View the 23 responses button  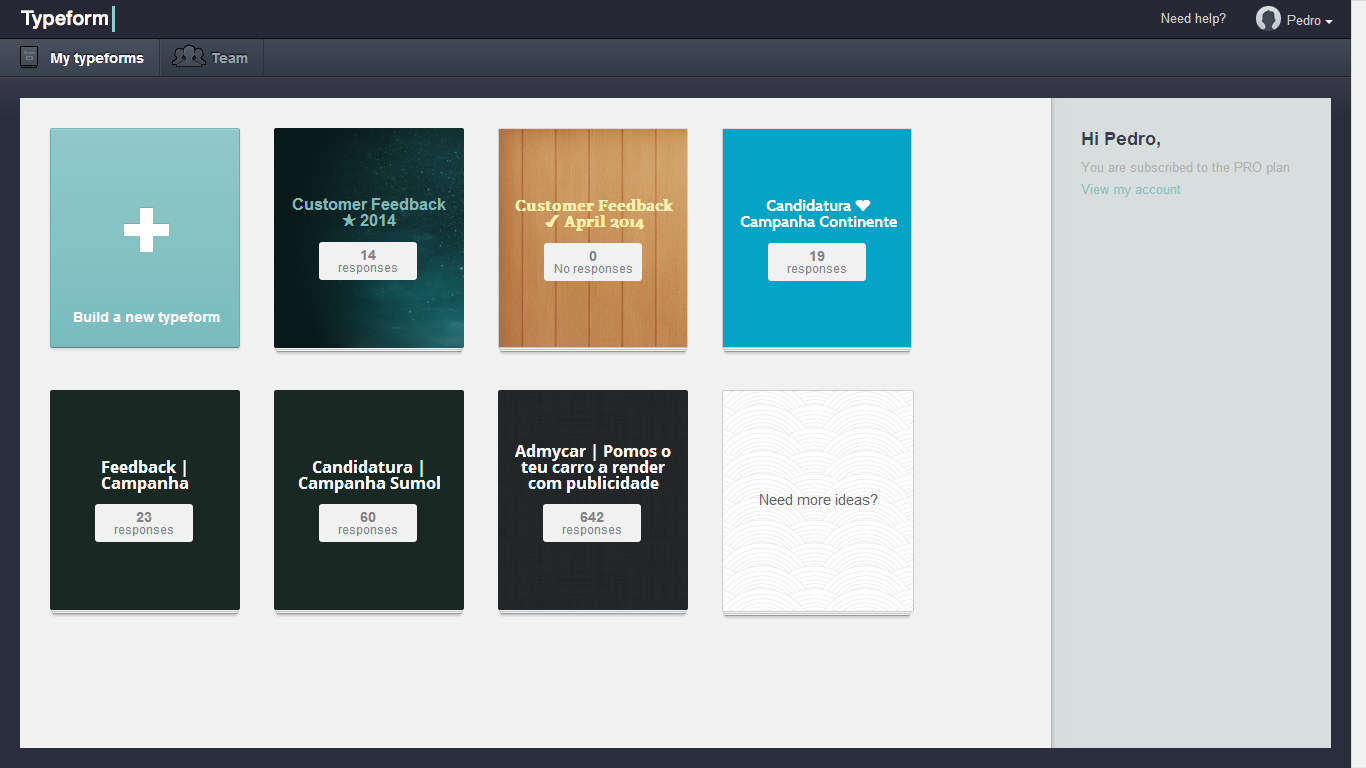(x=144, y=523)
